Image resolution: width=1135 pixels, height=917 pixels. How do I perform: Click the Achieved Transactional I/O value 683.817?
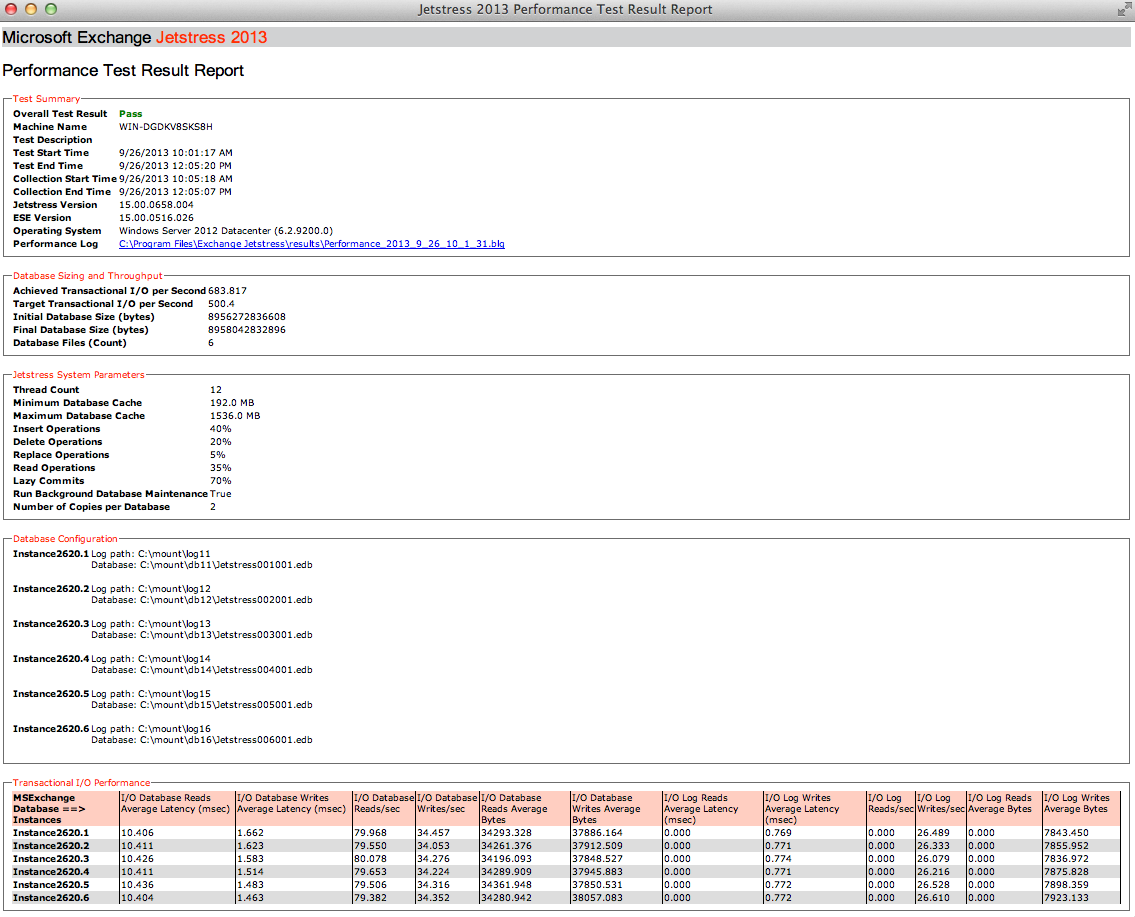point(227,291)
